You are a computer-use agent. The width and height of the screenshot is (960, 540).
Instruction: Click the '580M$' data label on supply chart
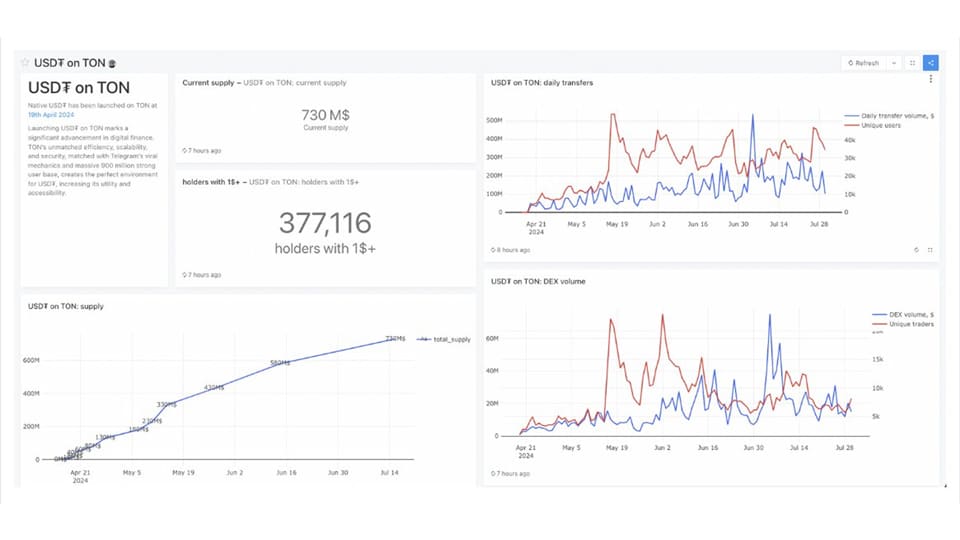click(x=280, y=363)
